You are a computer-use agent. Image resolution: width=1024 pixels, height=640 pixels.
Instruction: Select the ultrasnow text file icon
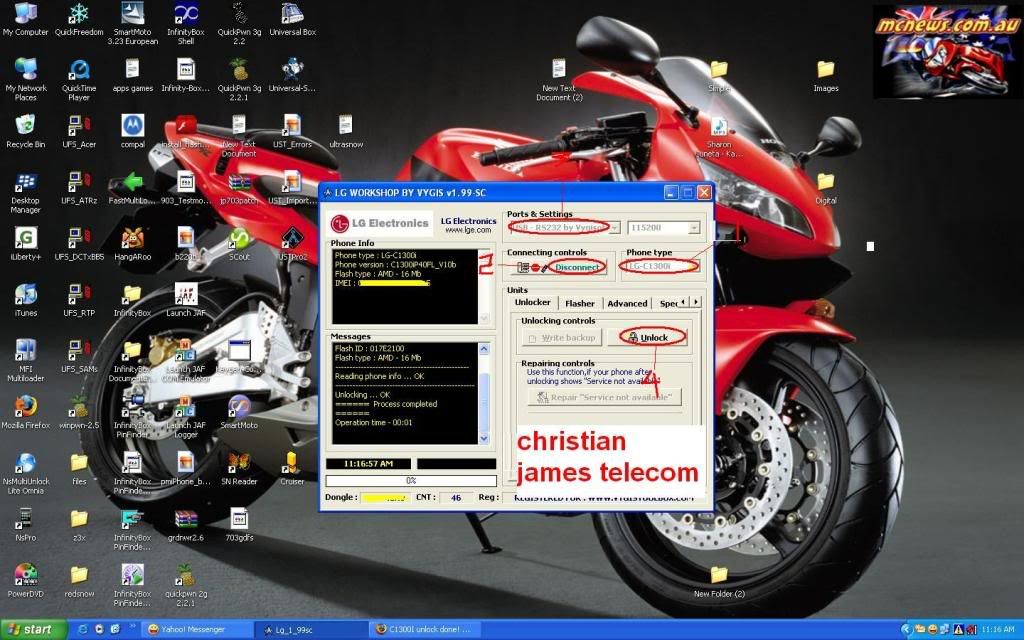click(346, 132)
